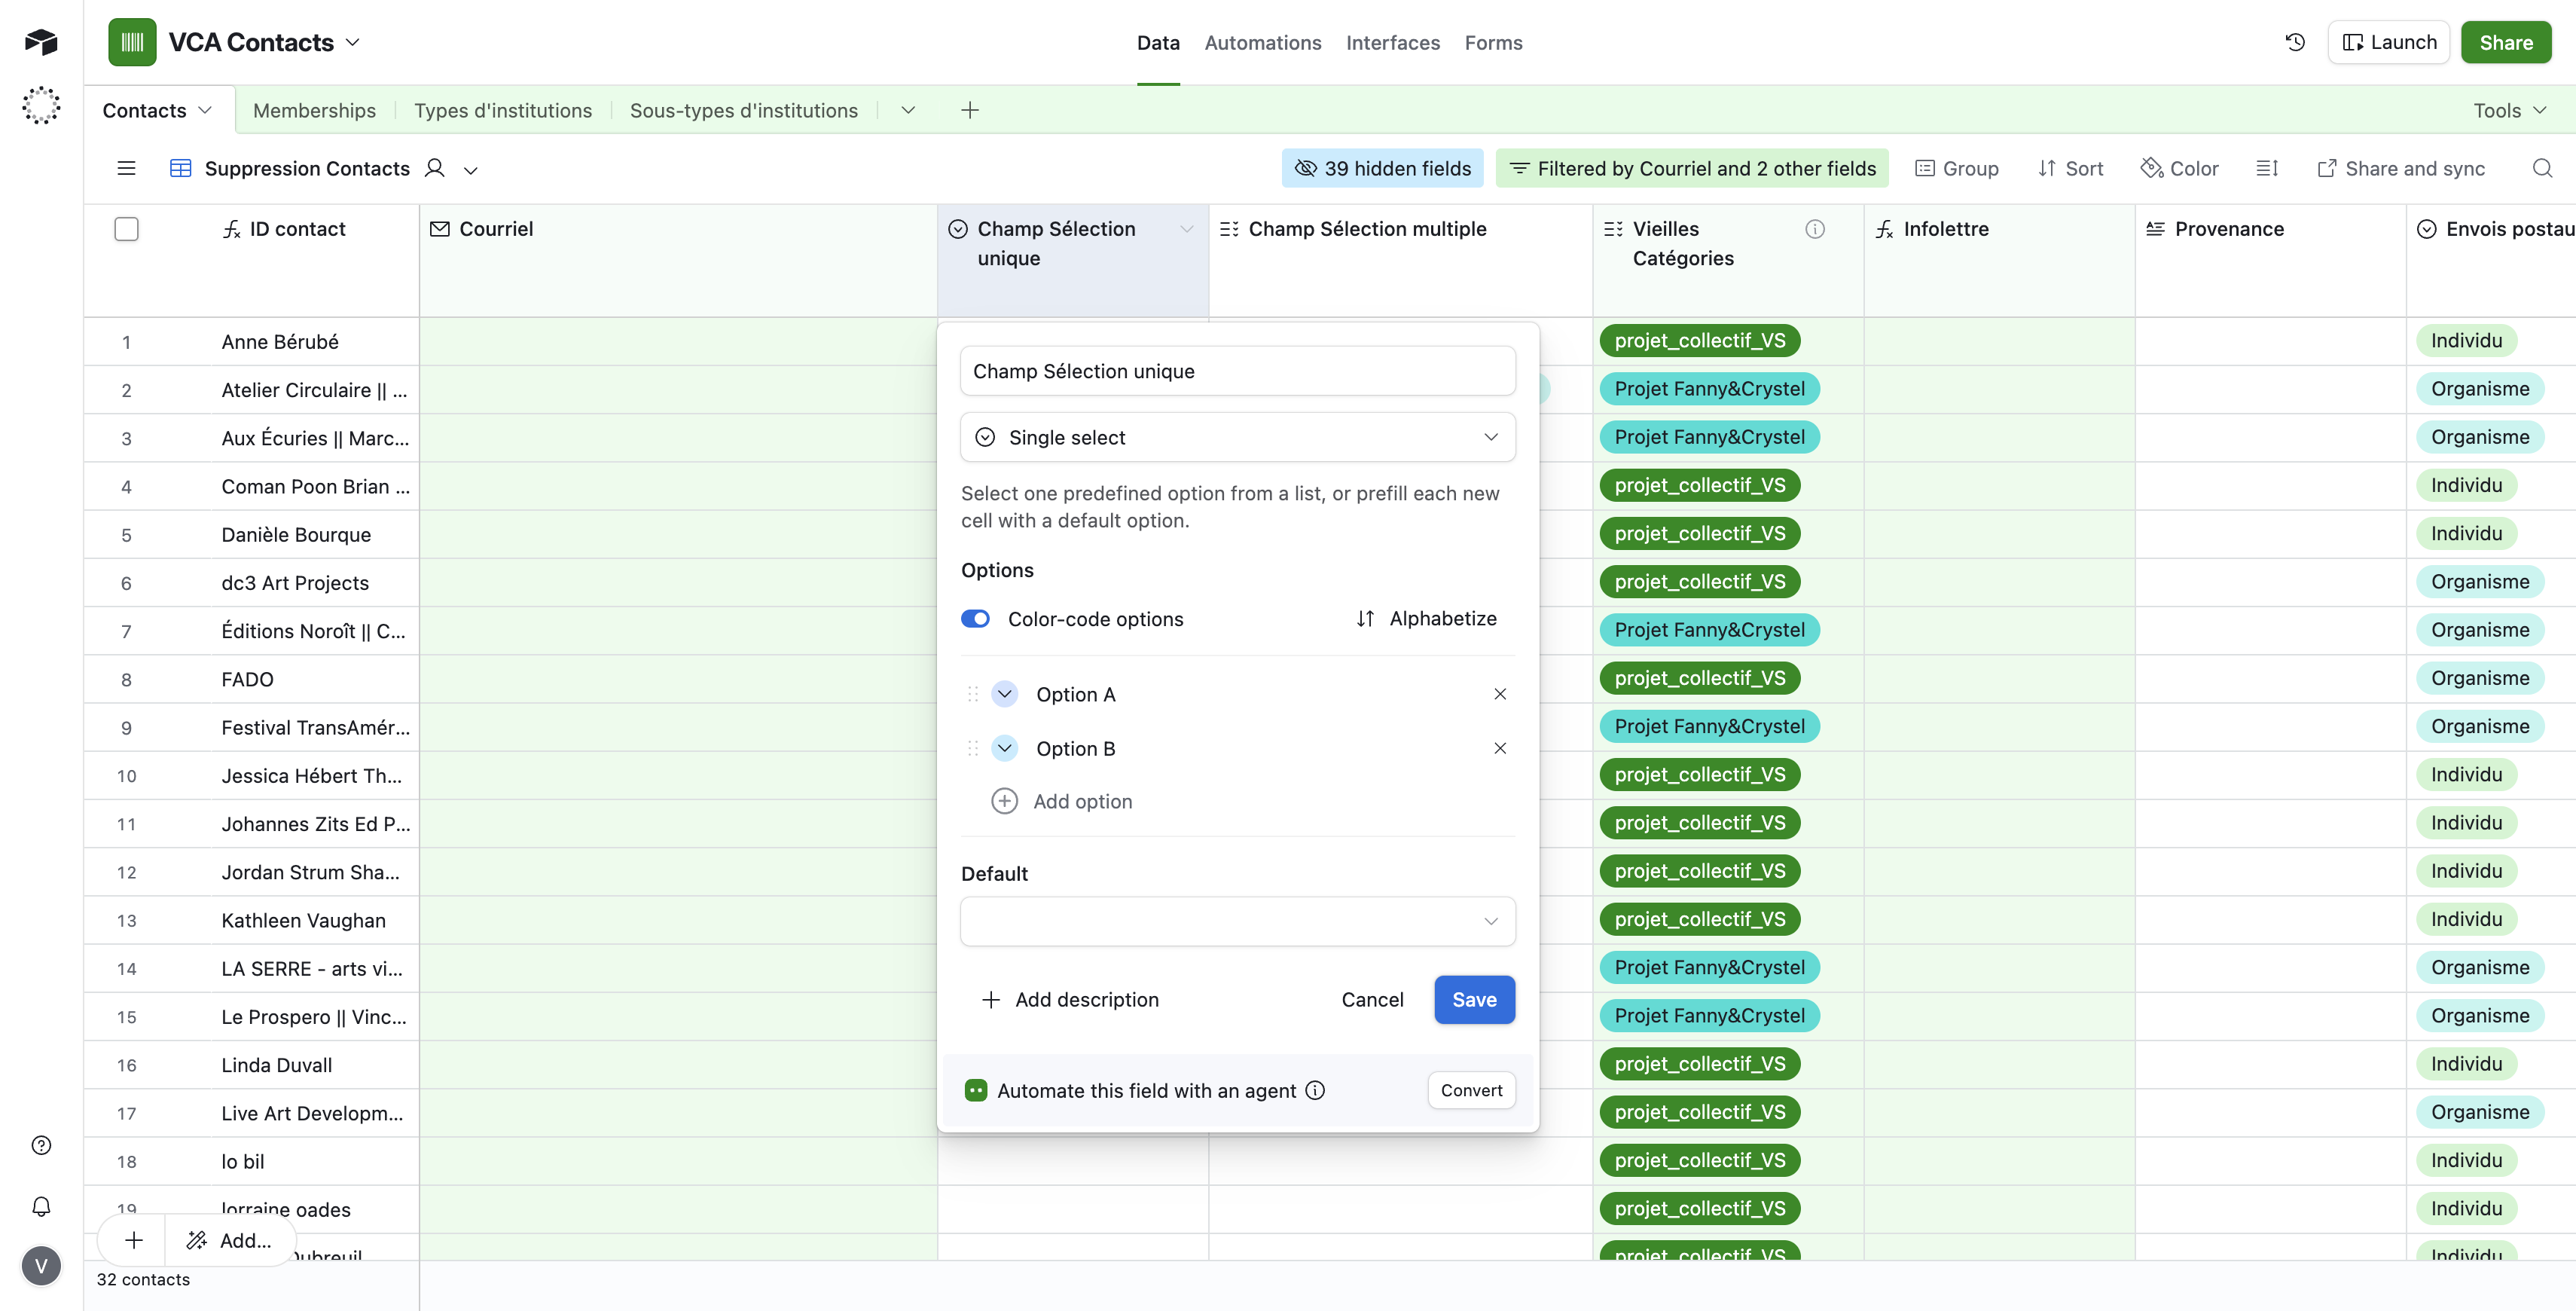Add a new table with plus icon
Viewport: 2576px width, 1311px height.
tap(969, 110)
